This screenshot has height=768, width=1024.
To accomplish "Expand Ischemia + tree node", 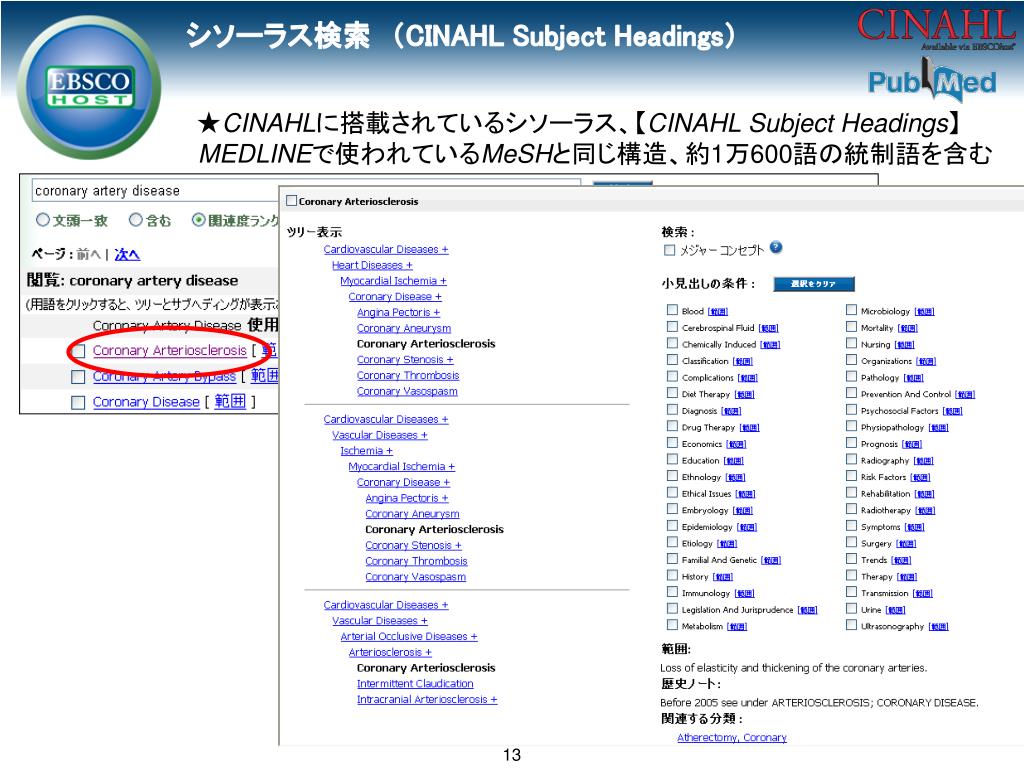I will click(366, 451).
